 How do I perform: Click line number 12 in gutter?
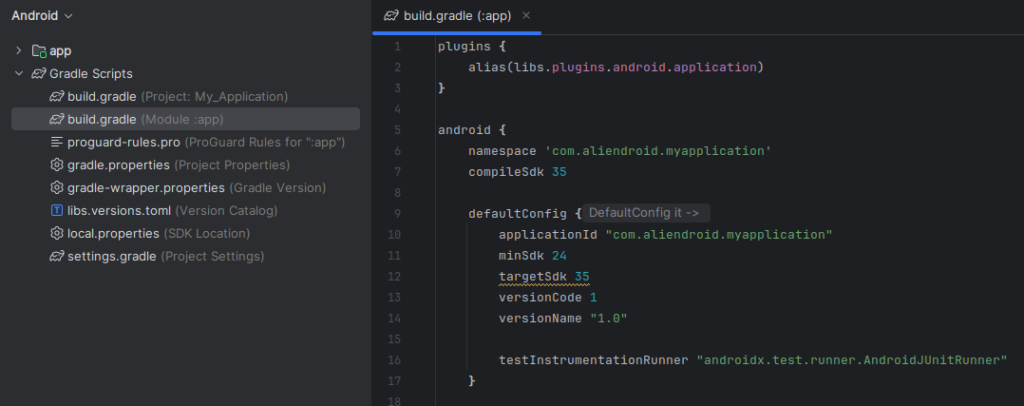coord(394,277)
